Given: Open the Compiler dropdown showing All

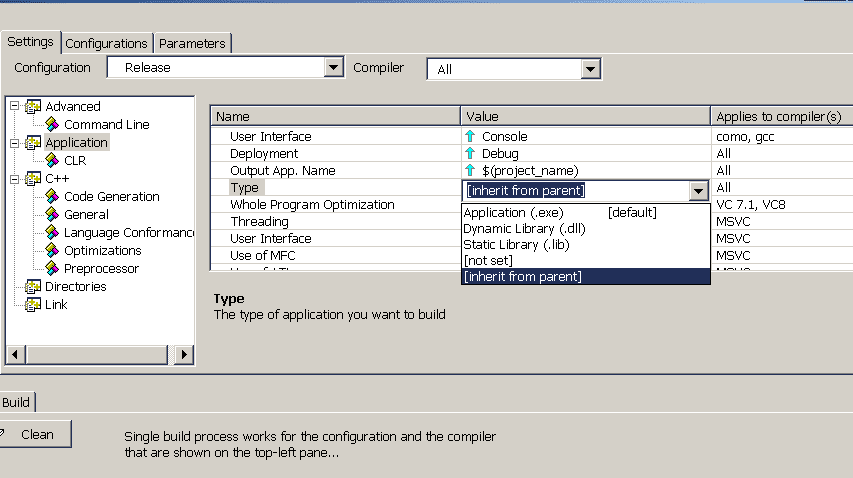Looking at the screenshot, I should coord(590,69).
